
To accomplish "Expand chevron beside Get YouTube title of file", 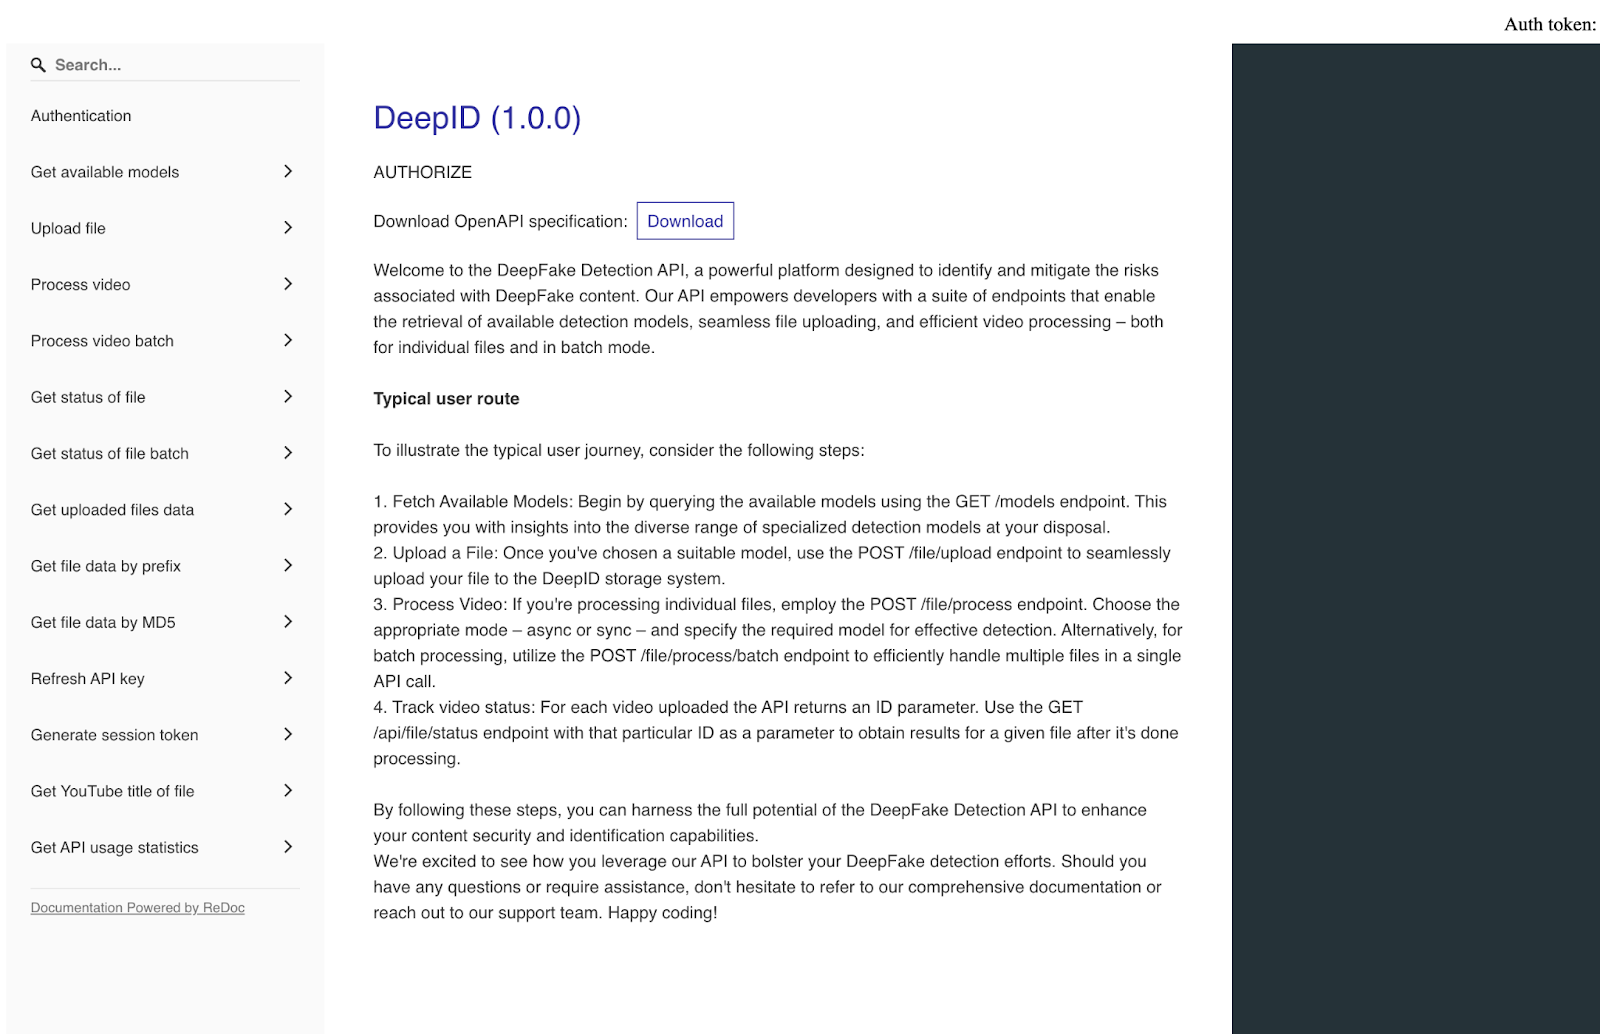I will pos(288,791).
